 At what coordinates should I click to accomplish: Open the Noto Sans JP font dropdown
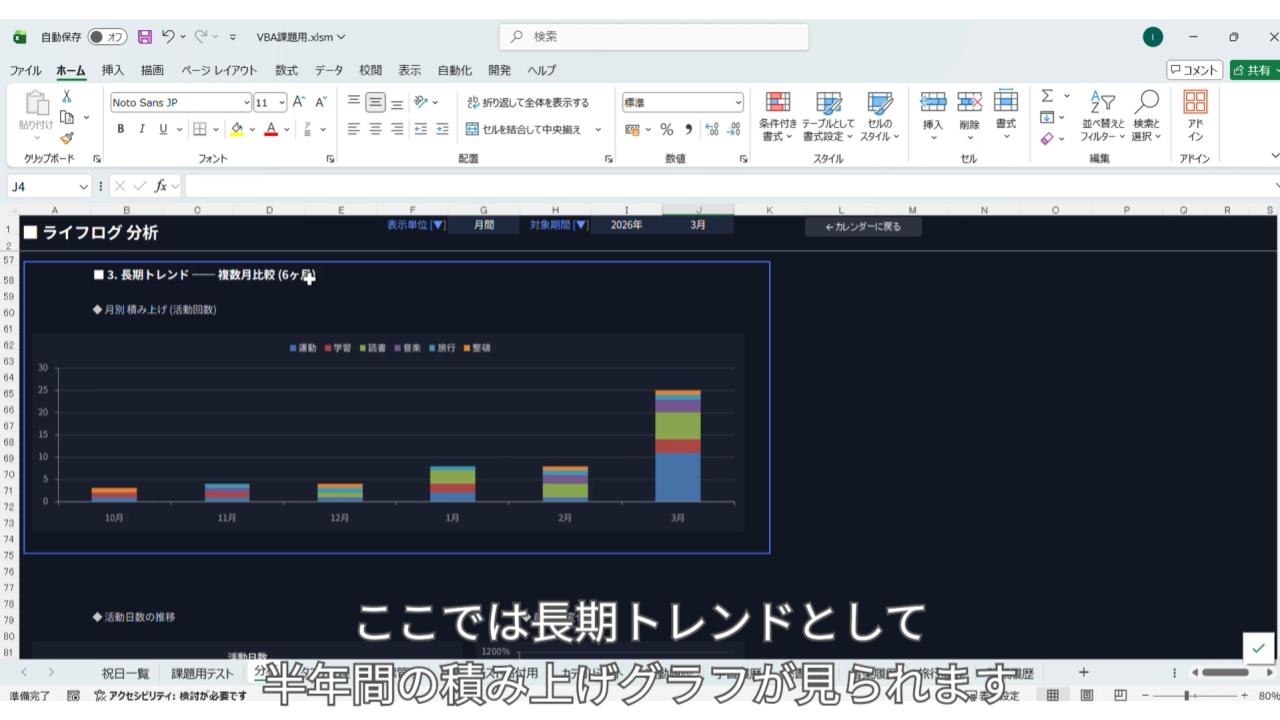[247, 102]
